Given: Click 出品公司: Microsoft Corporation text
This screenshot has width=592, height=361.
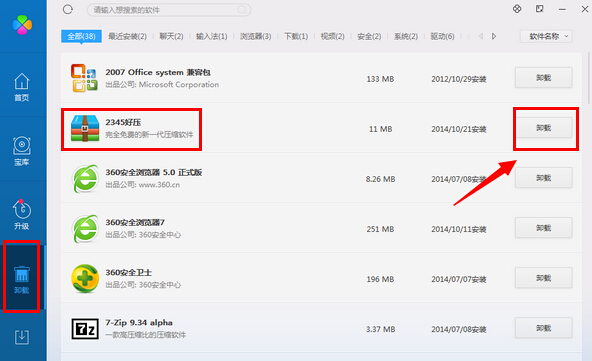Looking at the screenshot, I should (x=162, y=85).
